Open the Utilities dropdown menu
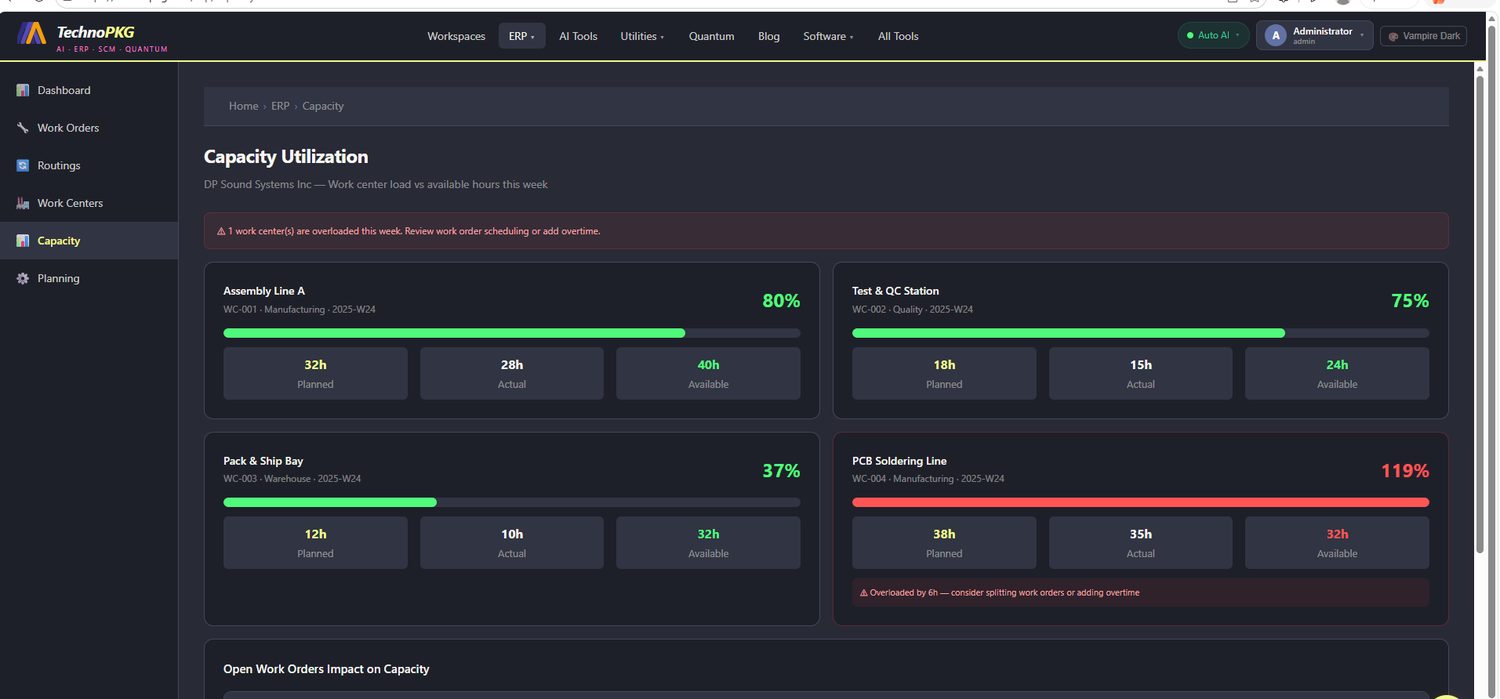Screen dimensions: 1500x699 [x=642, y=36]
